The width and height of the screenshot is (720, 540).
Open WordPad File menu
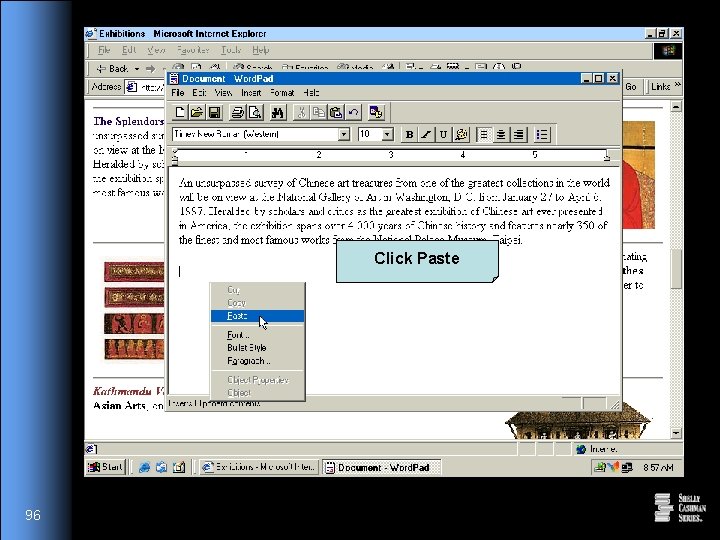click(178, 93)
